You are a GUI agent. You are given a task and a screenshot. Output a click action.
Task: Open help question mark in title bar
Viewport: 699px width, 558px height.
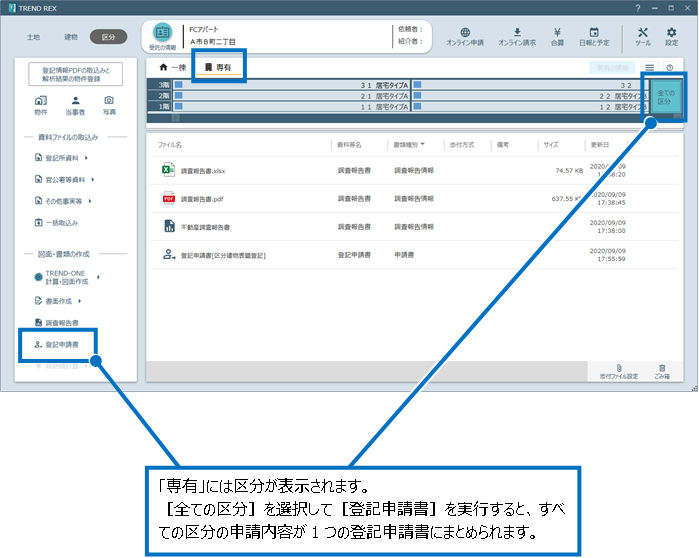pyautogui.click(x=637, y=8)
